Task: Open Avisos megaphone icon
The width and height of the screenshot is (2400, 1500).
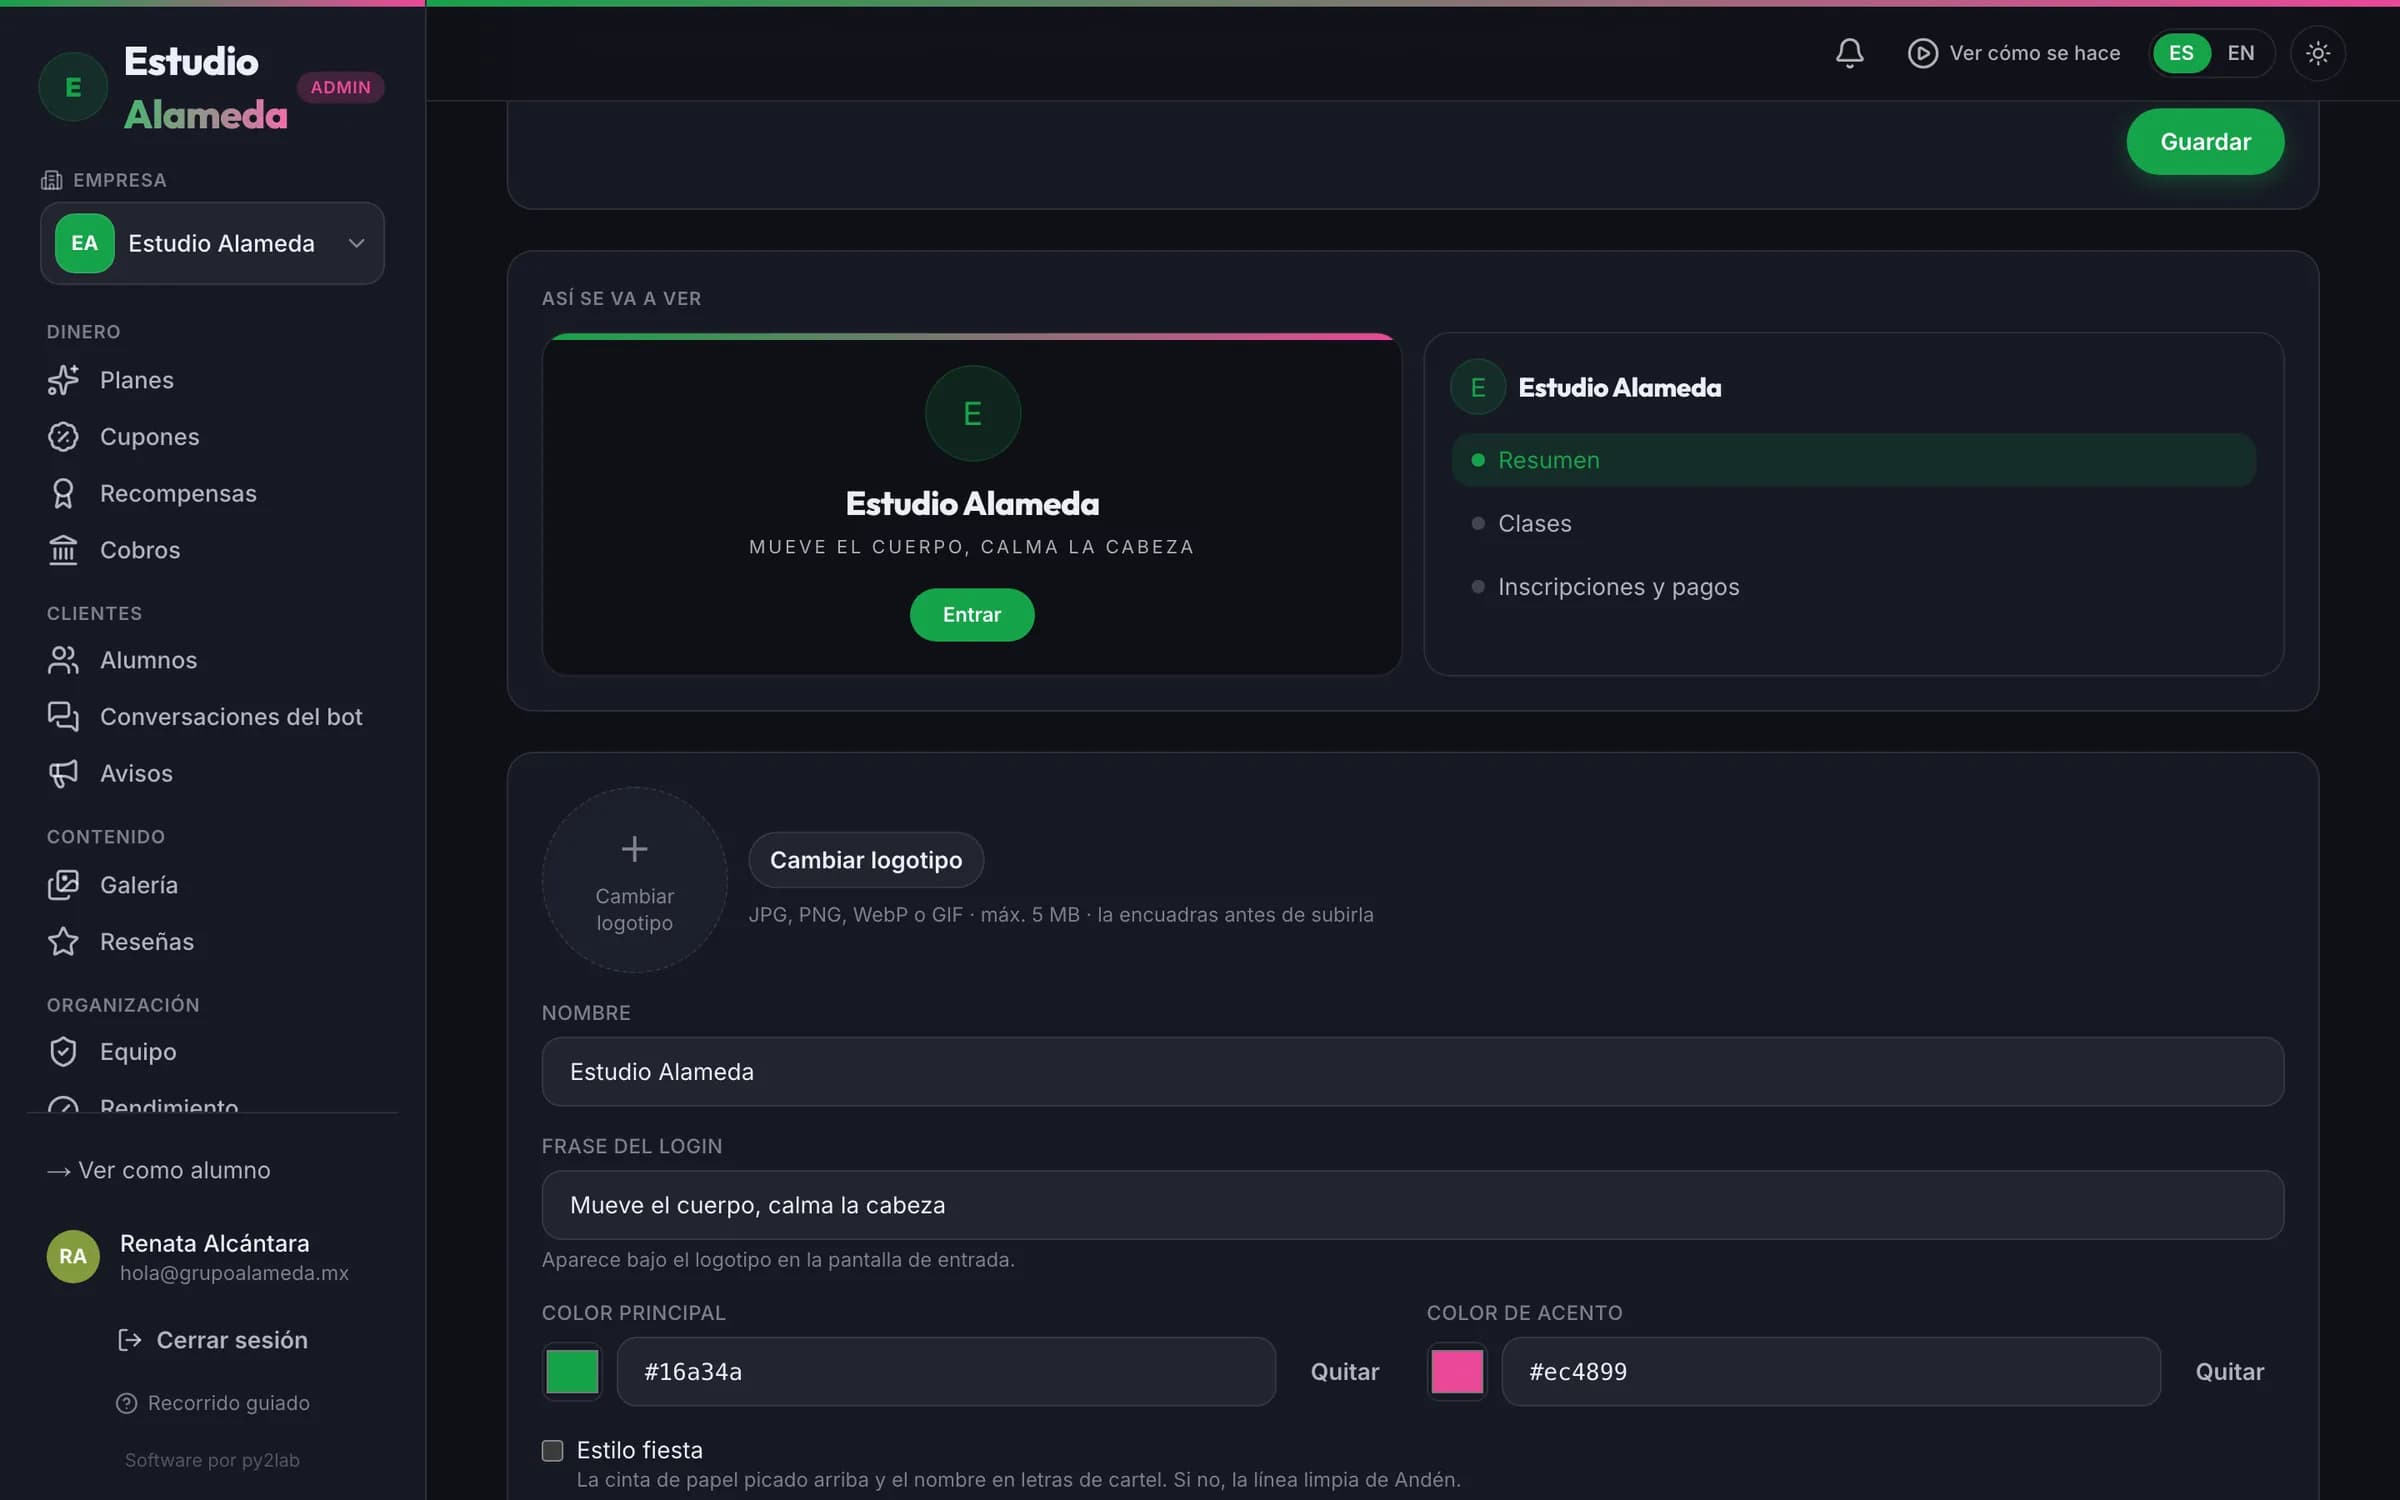Action: [x=63, y=773]
